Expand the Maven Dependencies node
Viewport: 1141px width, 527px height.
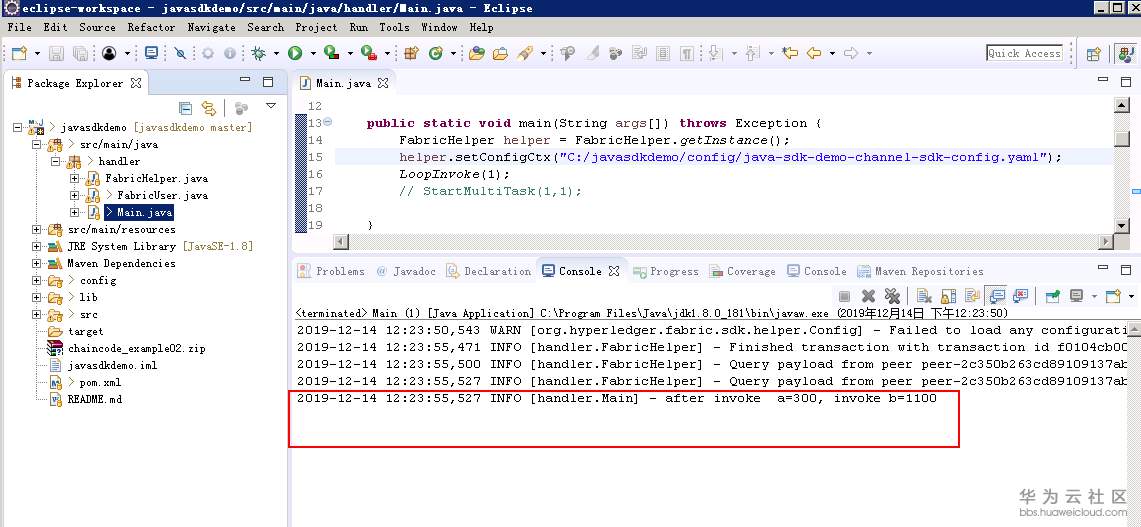(36, 264)
